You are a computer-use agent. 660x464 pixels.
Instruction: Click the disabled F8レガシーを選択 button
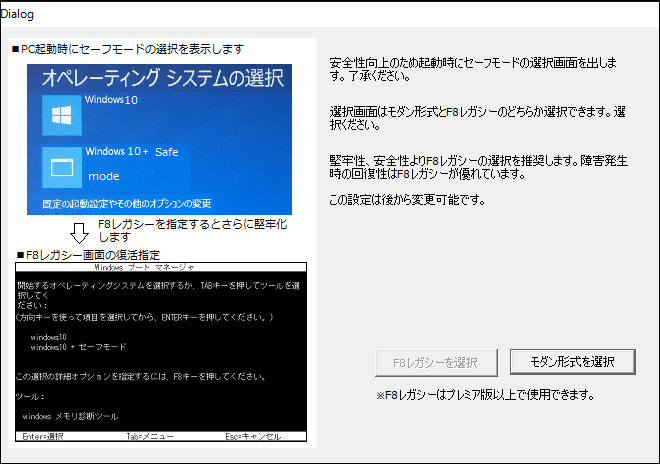pos(436,363)
